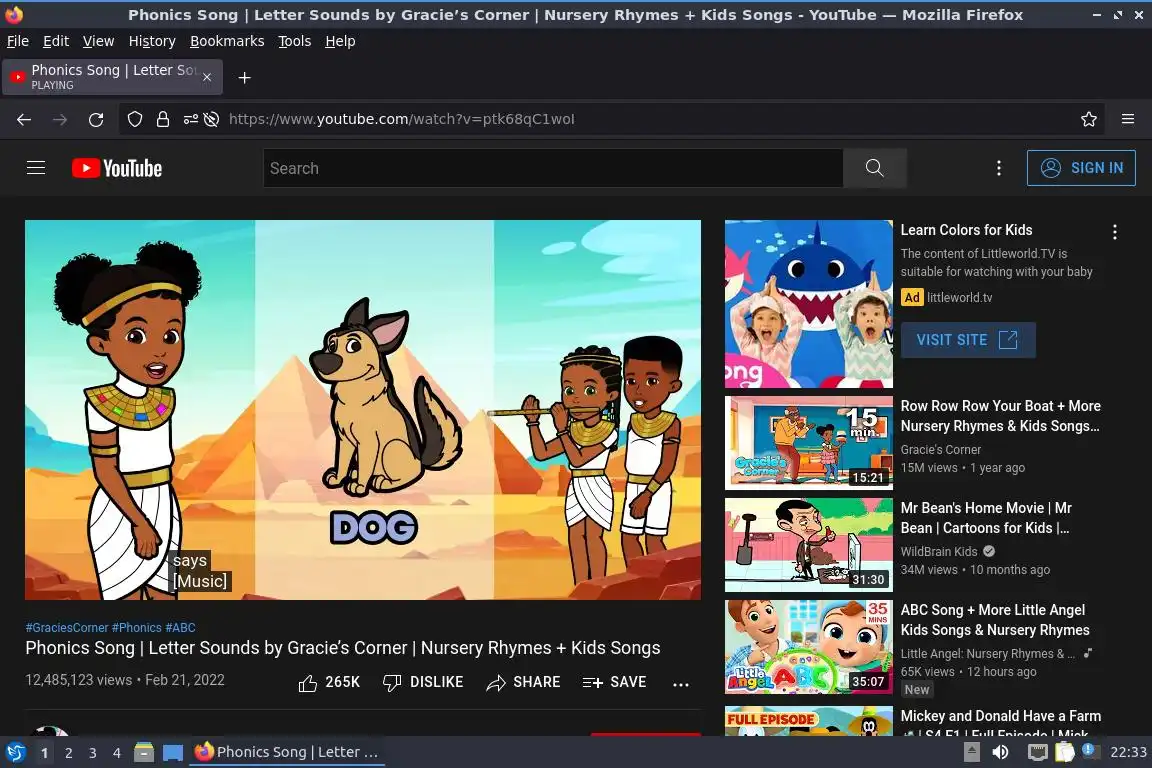This screenshot has height=768, width=1152.
Task: Click the removable drive tray icon
Action: pos(971,752)
